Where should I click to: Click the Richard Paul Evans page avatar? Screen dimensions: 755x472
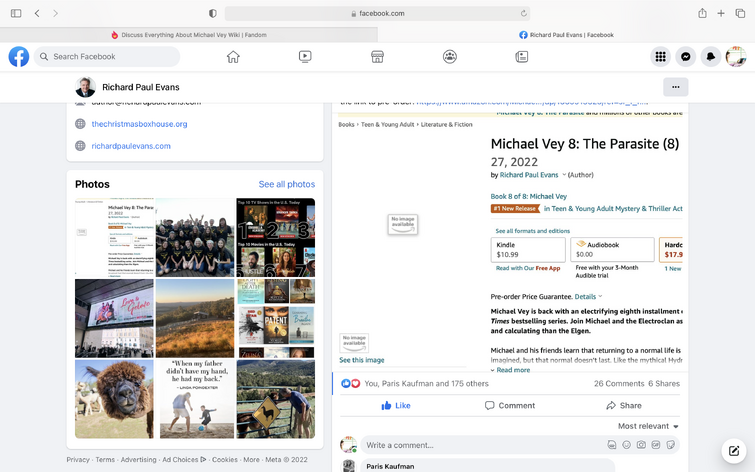(x=85, y=87)
